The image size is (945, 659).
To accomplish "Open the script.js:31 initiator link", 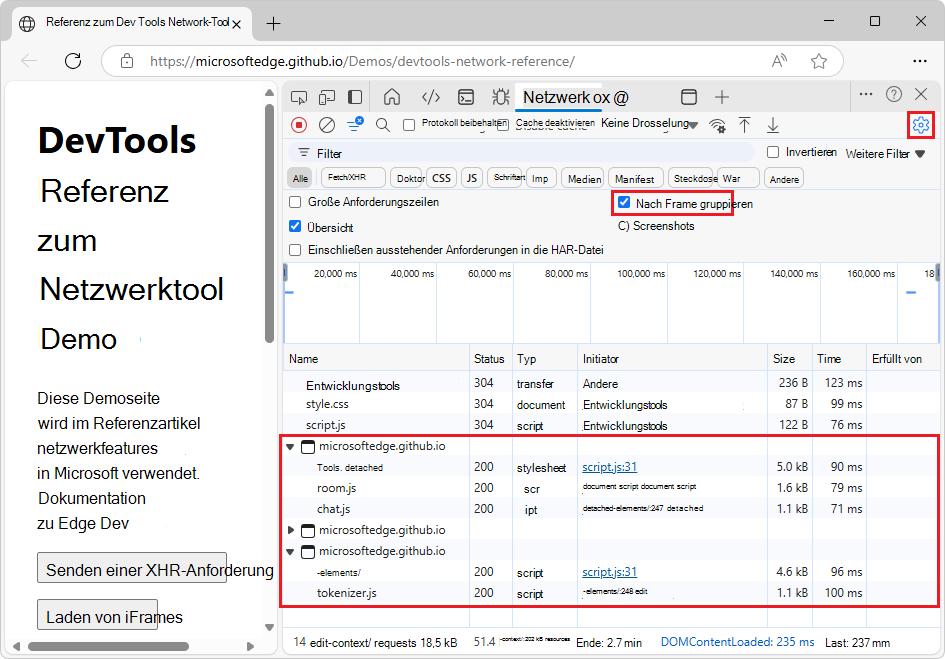I will pyautogui.click(x=610, y=466).
